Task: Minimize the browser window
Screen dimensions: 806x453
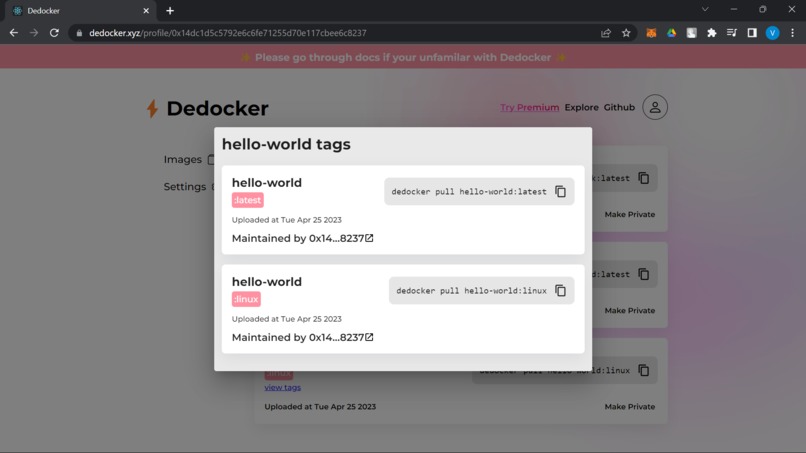Action: (734, 9)
